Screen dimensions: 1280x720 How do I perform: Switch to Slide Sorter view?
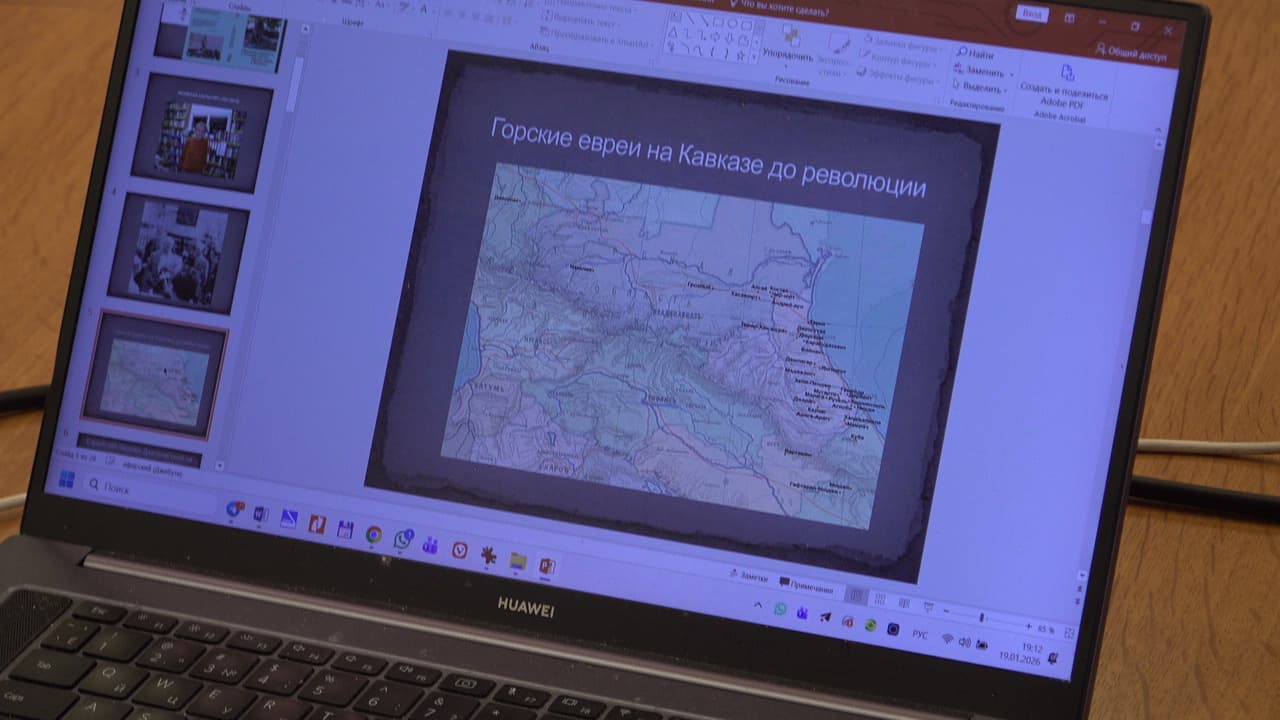coord(880,599)
